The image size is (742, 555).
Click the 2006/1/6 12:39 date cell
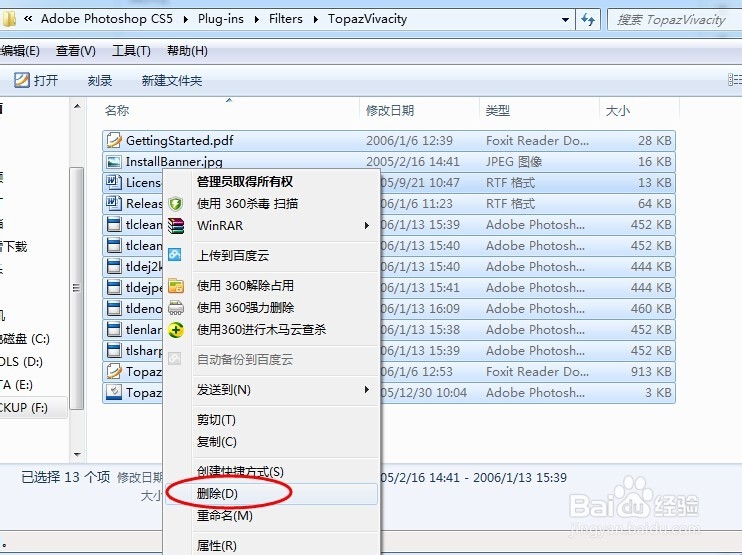click(409, 141)
